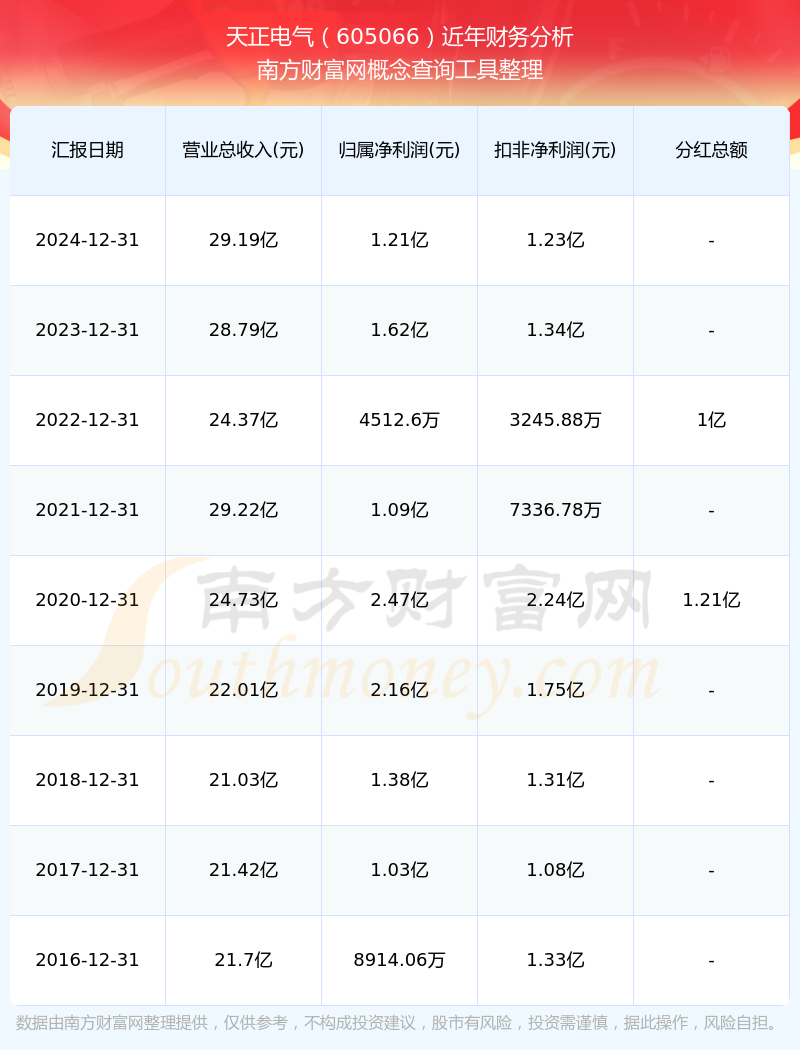The width and height of the screenshot is (800, 1050).
Task: Select revenue cell 24.37亿
Action: (244, 421)
